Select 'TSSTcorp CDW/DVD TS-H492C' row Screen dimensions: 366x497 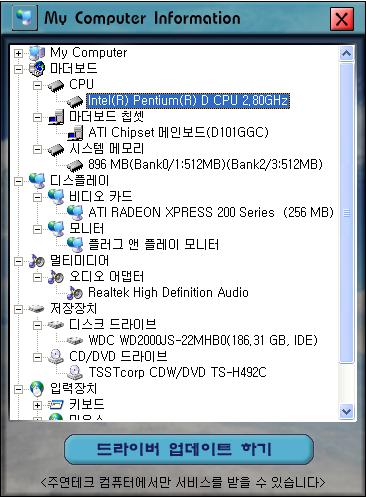(x=177, y=373)
